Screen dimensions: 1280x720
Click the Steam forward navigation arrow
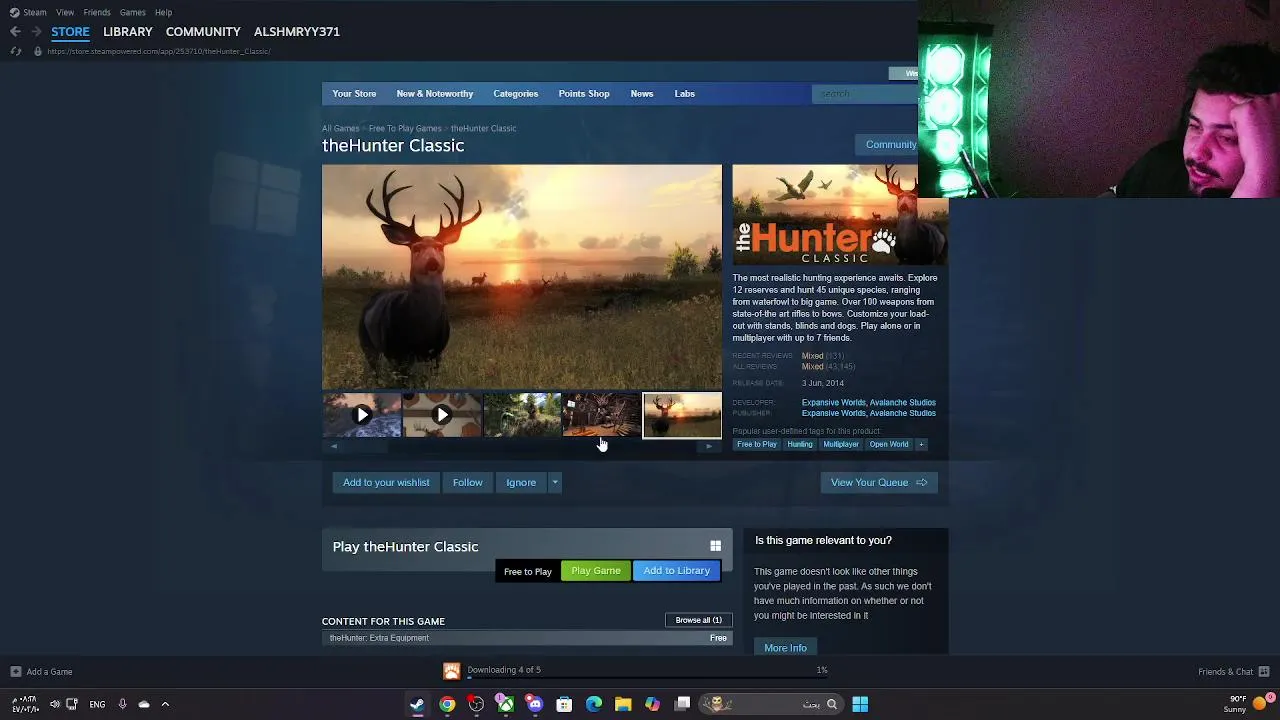(36, 32)
